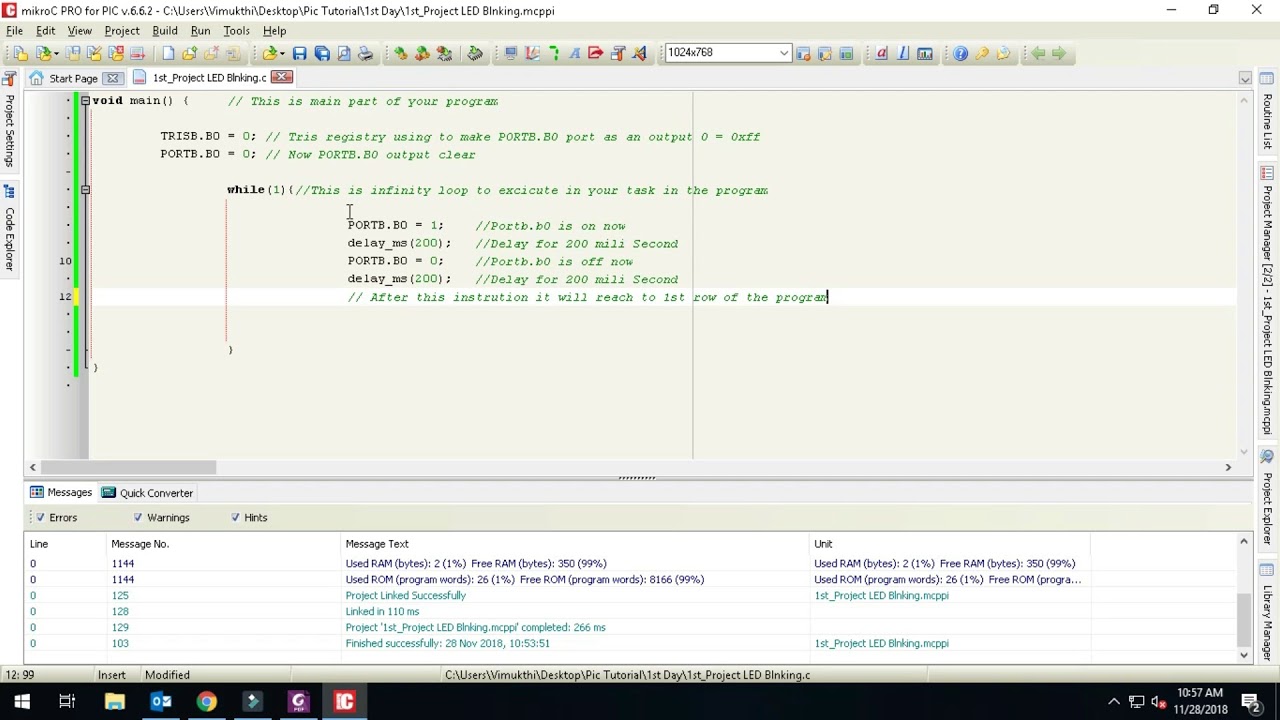Create a new blank file via toolbar

[x=168, y=53]
